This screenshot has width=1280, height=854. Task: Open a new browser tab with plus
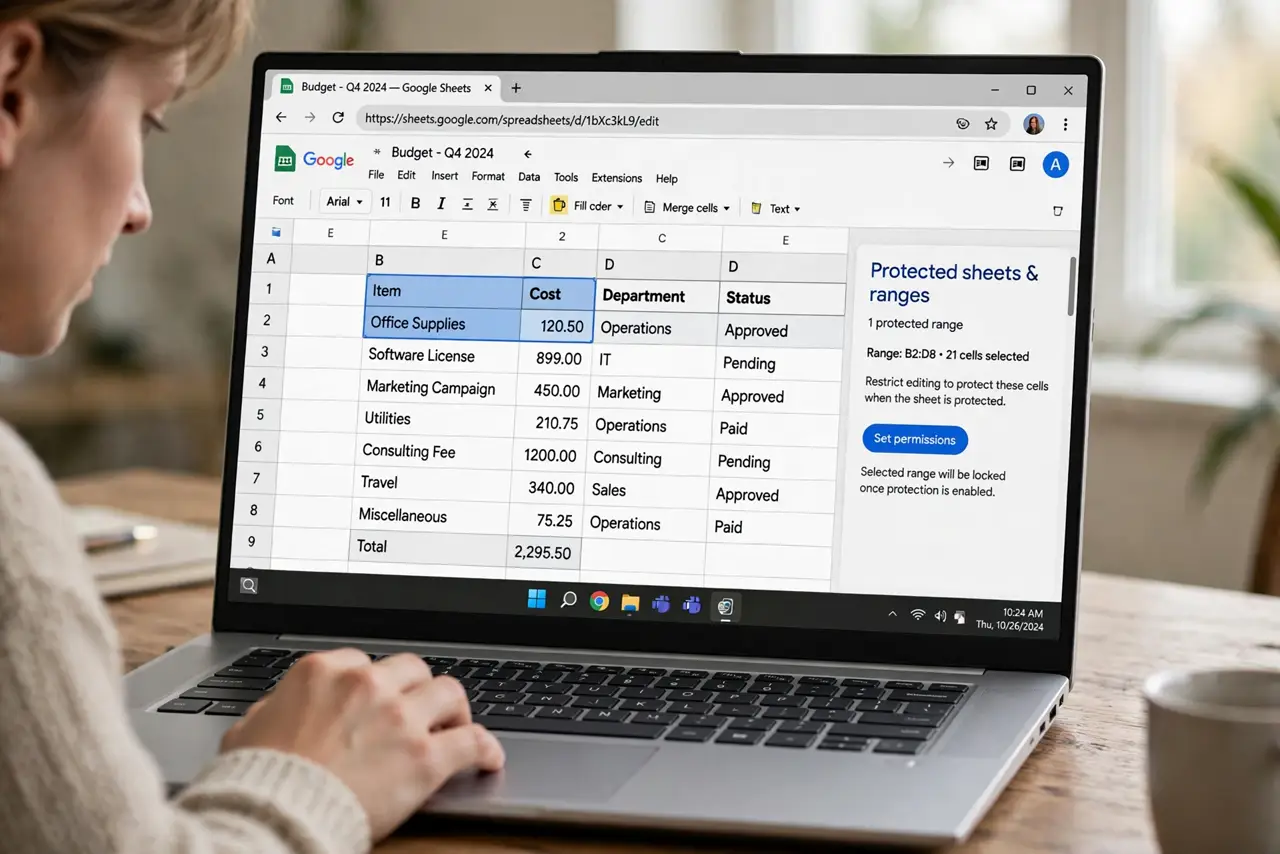516,88
